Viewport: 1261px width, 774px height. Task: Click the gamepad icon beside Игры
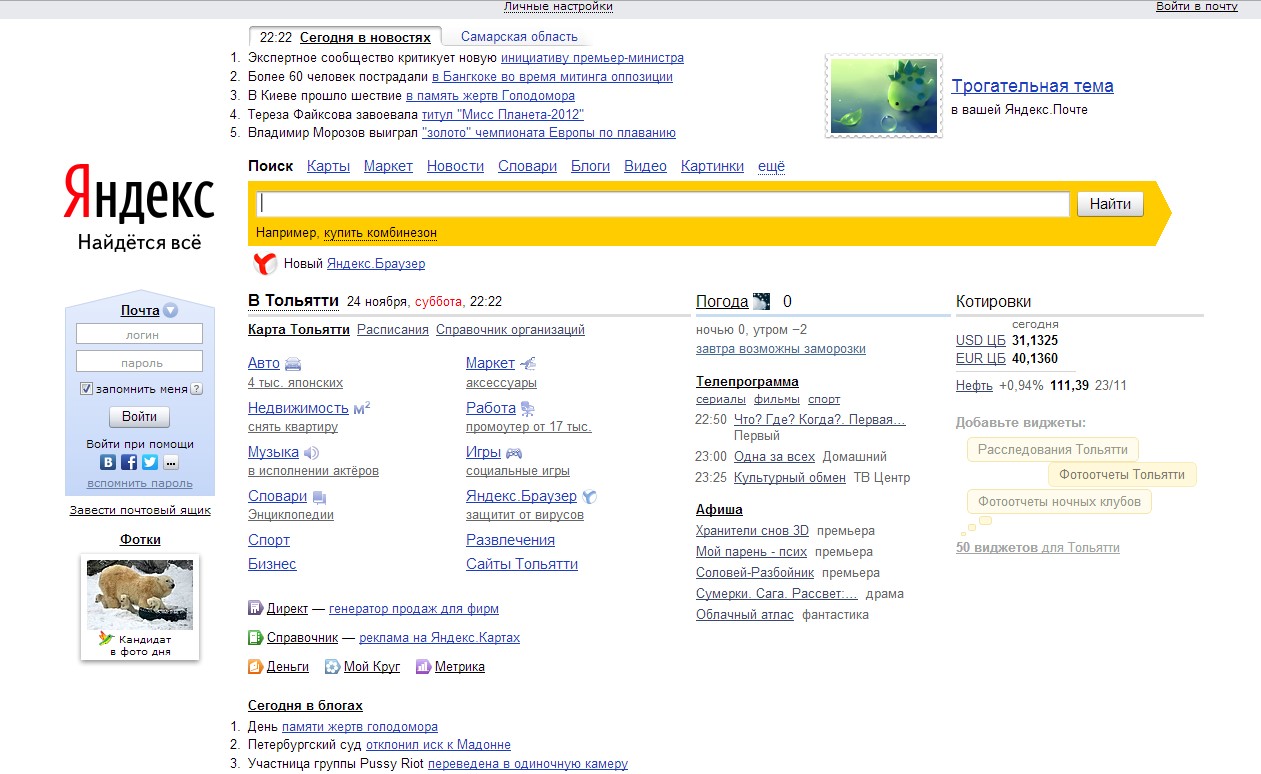click(514, 452)
